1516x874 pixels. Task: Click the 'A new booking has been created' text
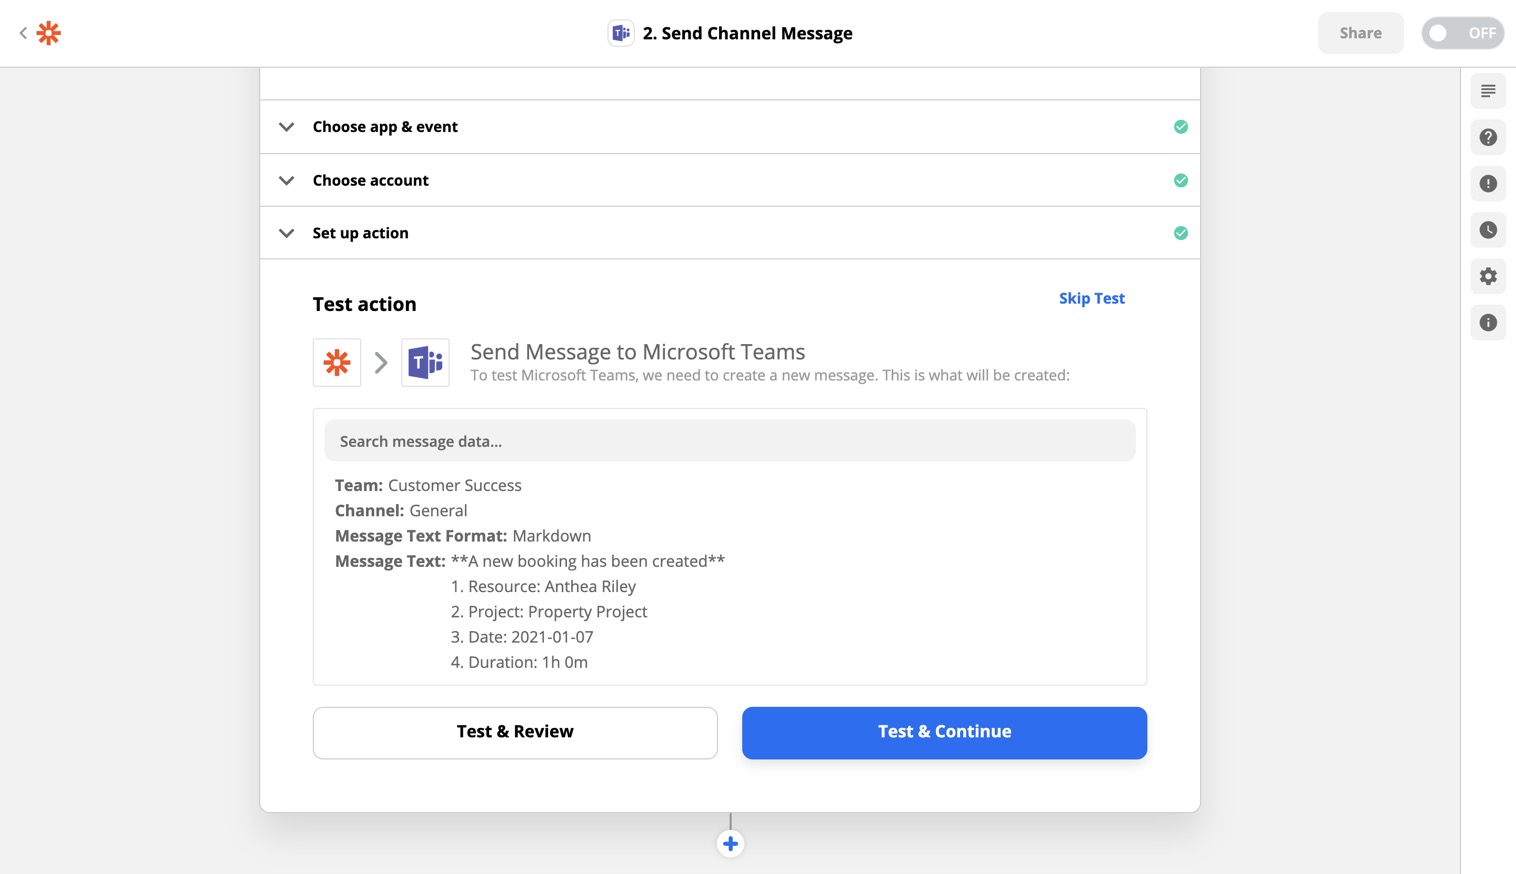(588, 561)
